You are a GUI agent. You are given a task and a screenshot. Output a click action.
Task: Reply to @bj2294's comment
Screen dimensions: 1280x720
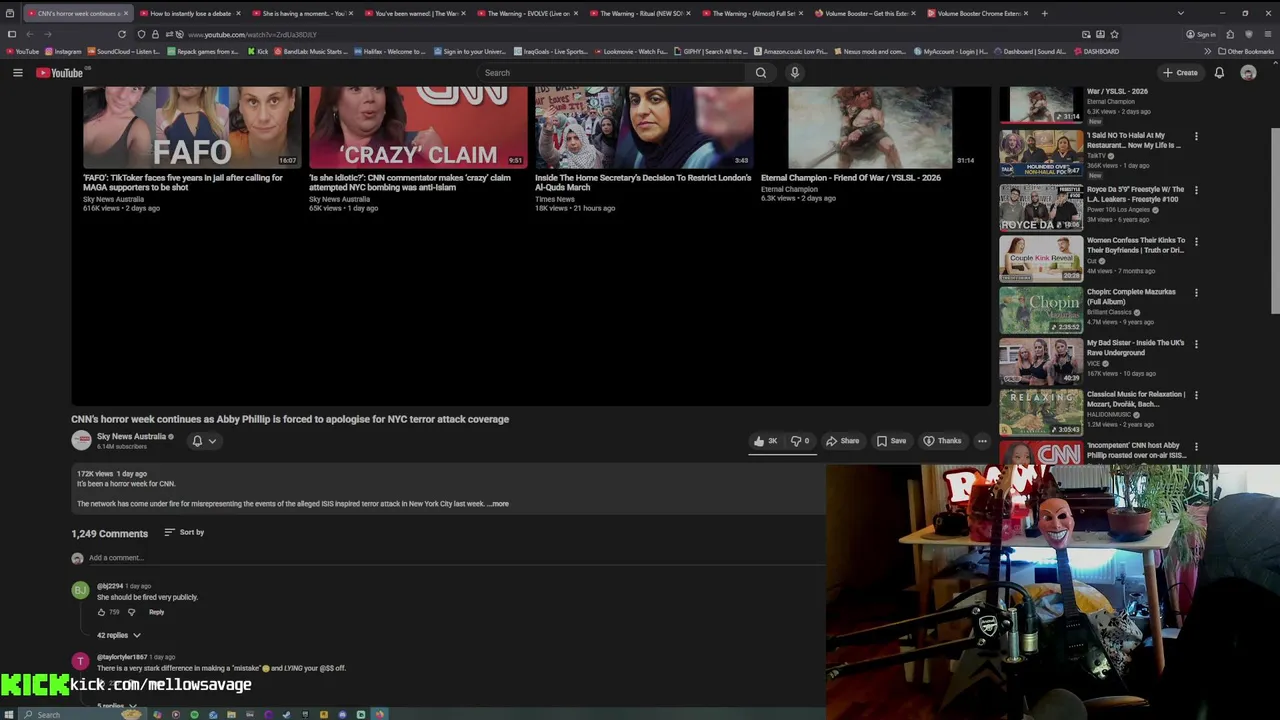(157, 612)
